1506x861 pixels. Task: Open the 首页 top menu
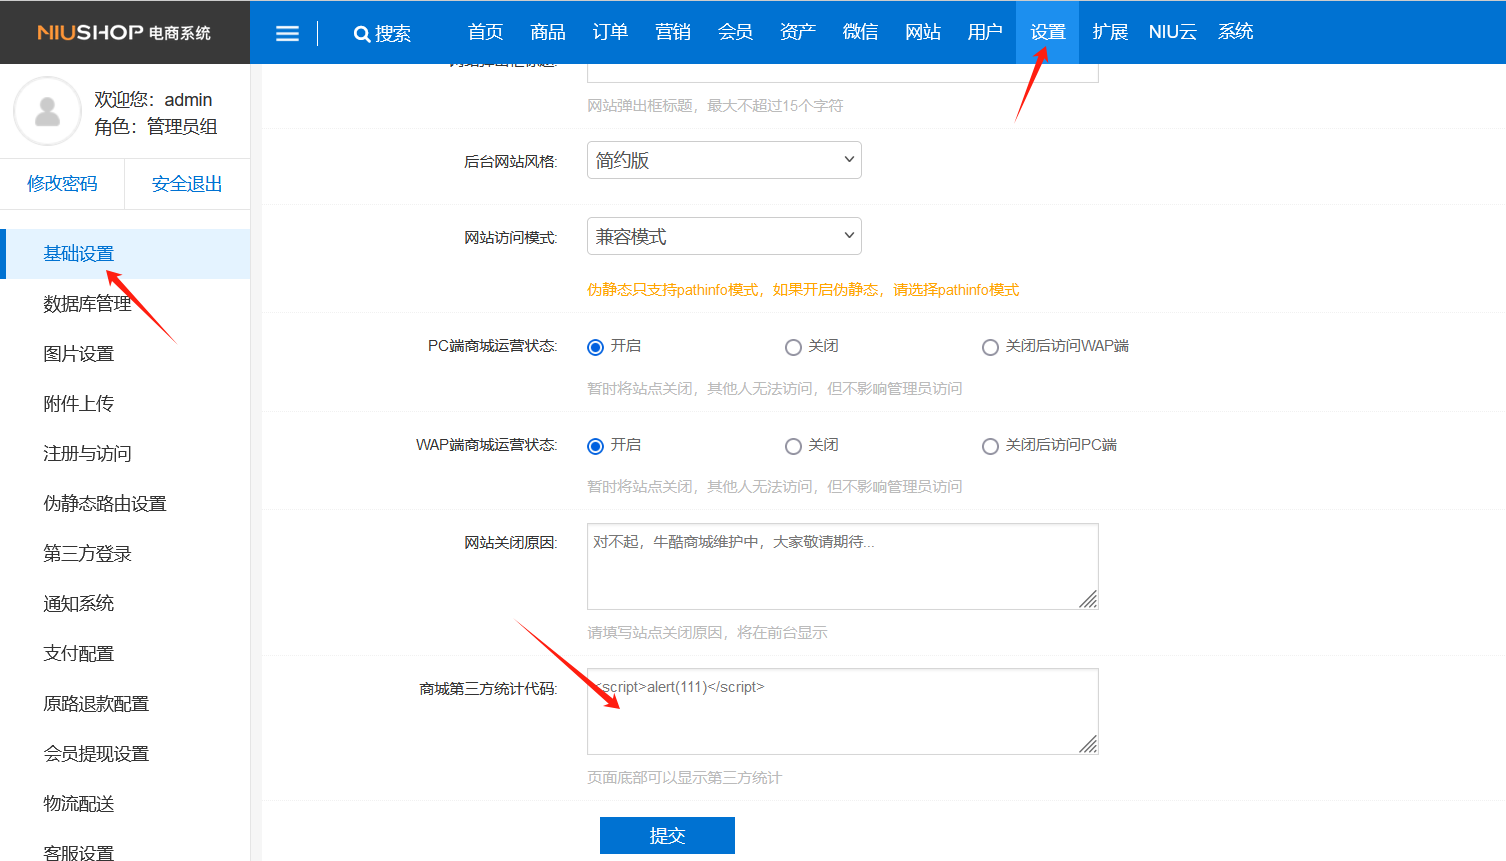486,32
